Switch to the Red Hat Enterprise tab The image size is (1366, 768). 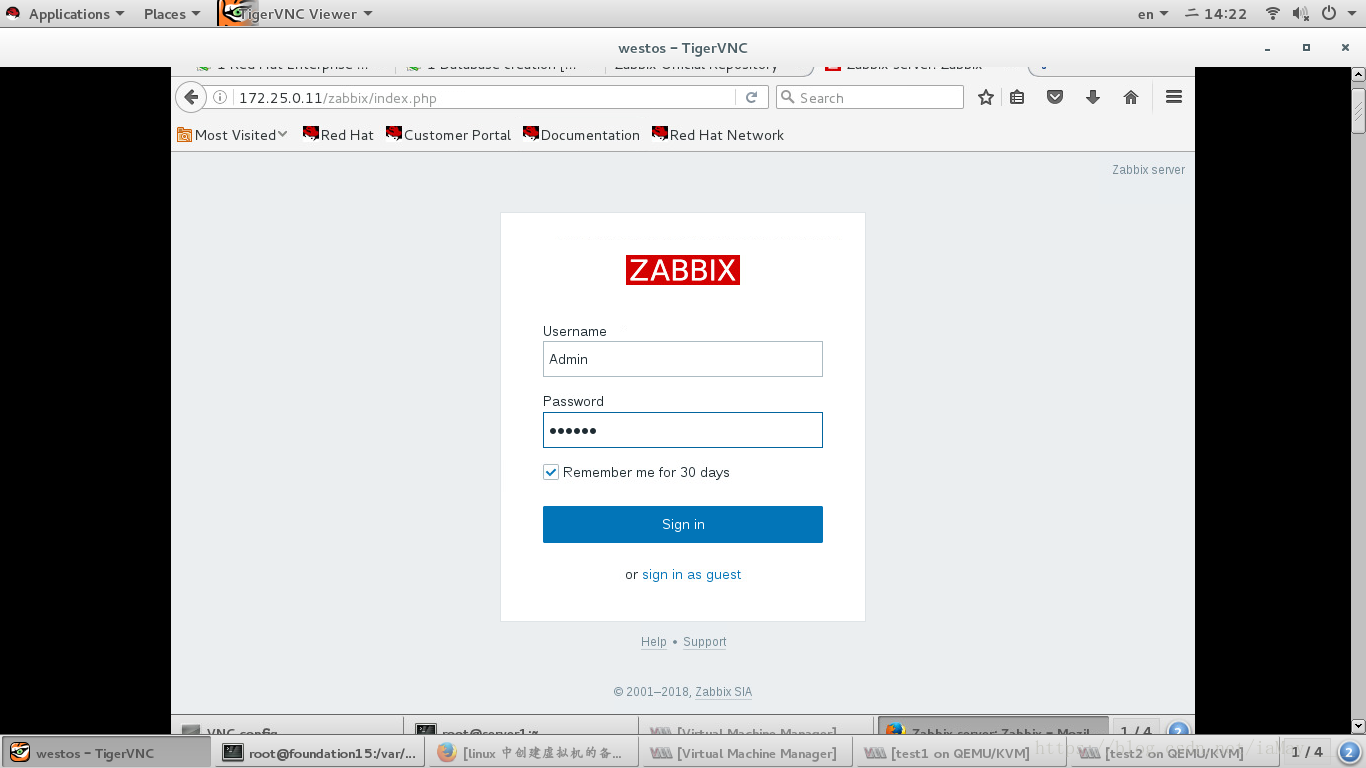coord(290,69)
